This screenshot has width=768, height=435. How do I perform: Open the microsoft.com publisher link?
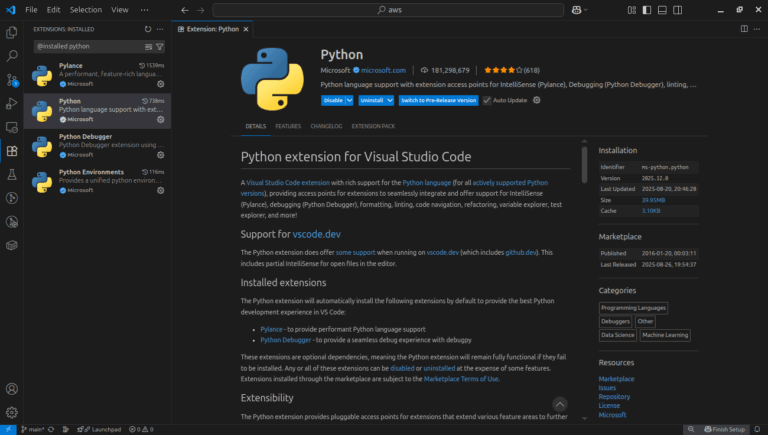tap(383, 71)
